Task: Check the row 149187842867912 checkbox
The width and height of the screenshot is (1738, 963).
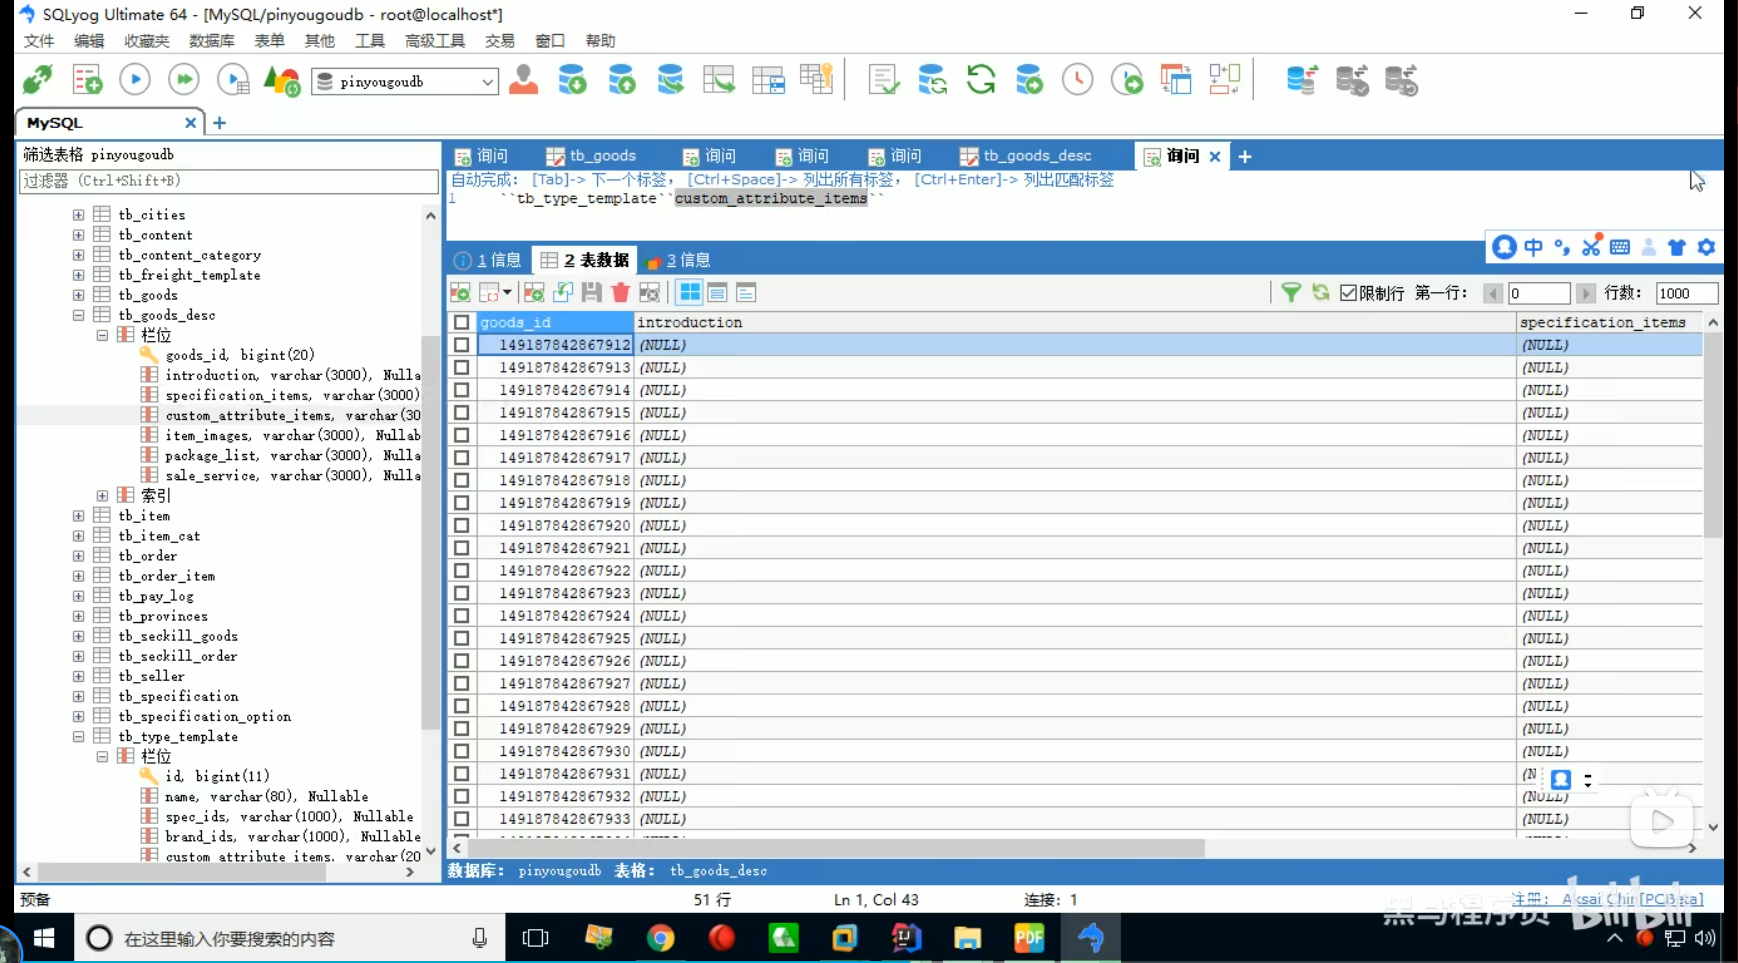Action: coord(461,344)
